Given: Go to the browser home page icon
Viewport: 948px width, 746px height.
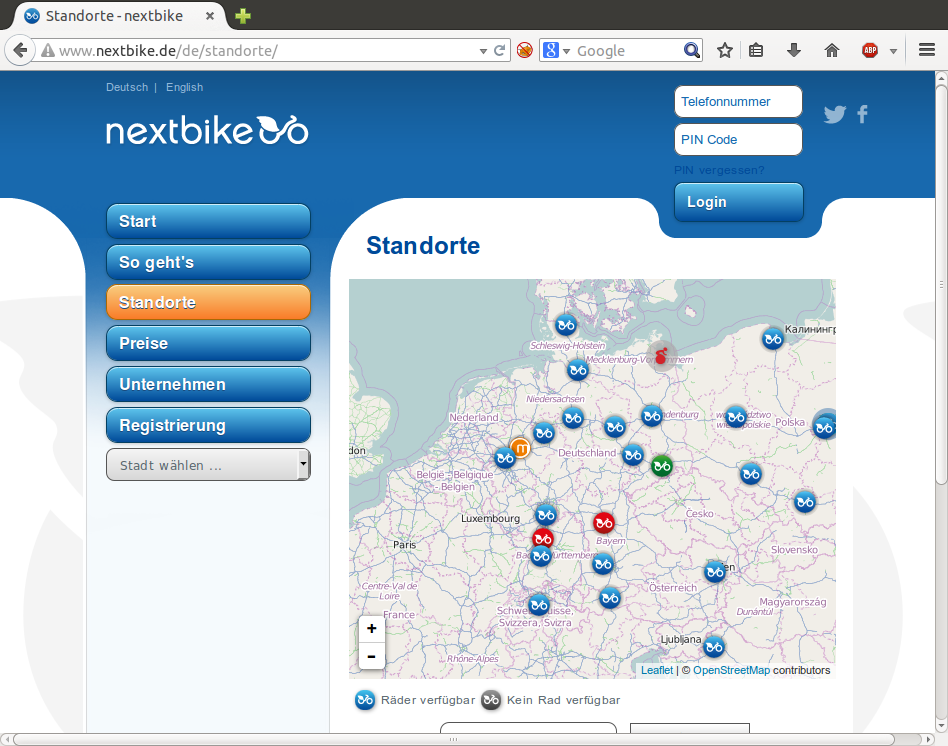Looking at the screenshot, I should [832, 50].
